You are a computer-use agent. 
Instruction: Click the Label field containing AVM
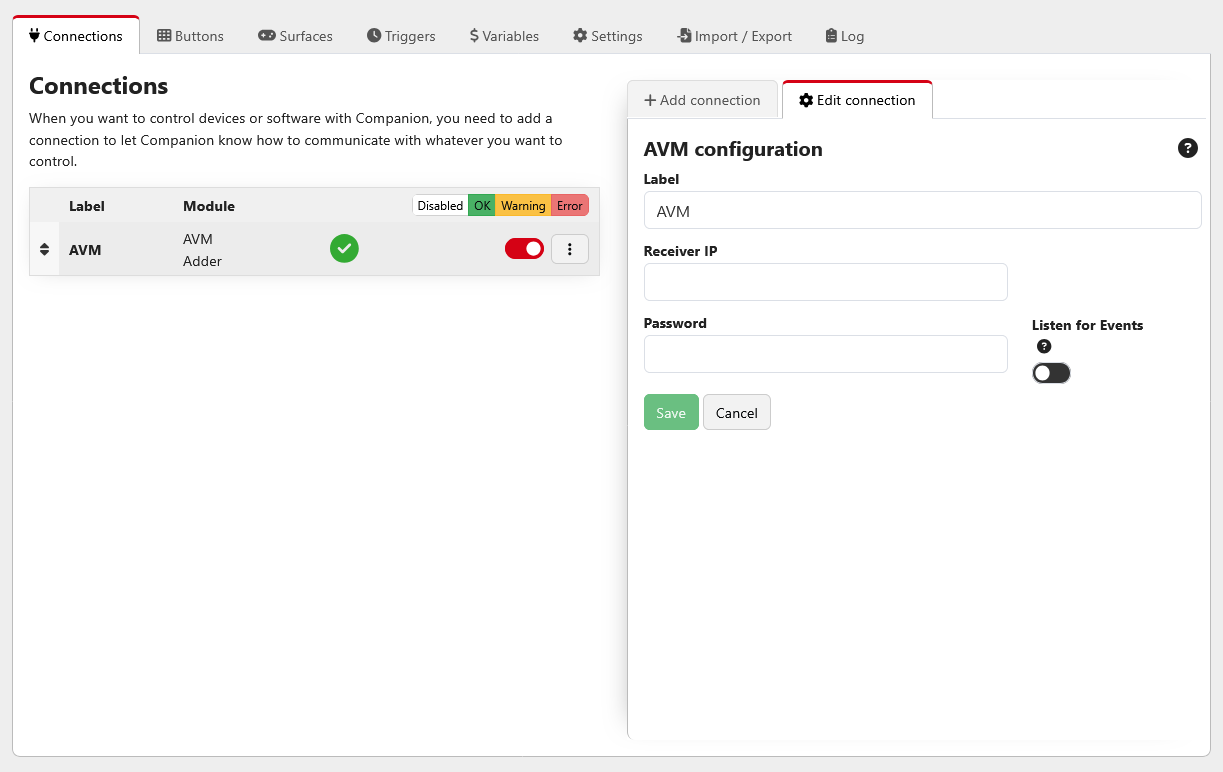(x=921, y=211)
